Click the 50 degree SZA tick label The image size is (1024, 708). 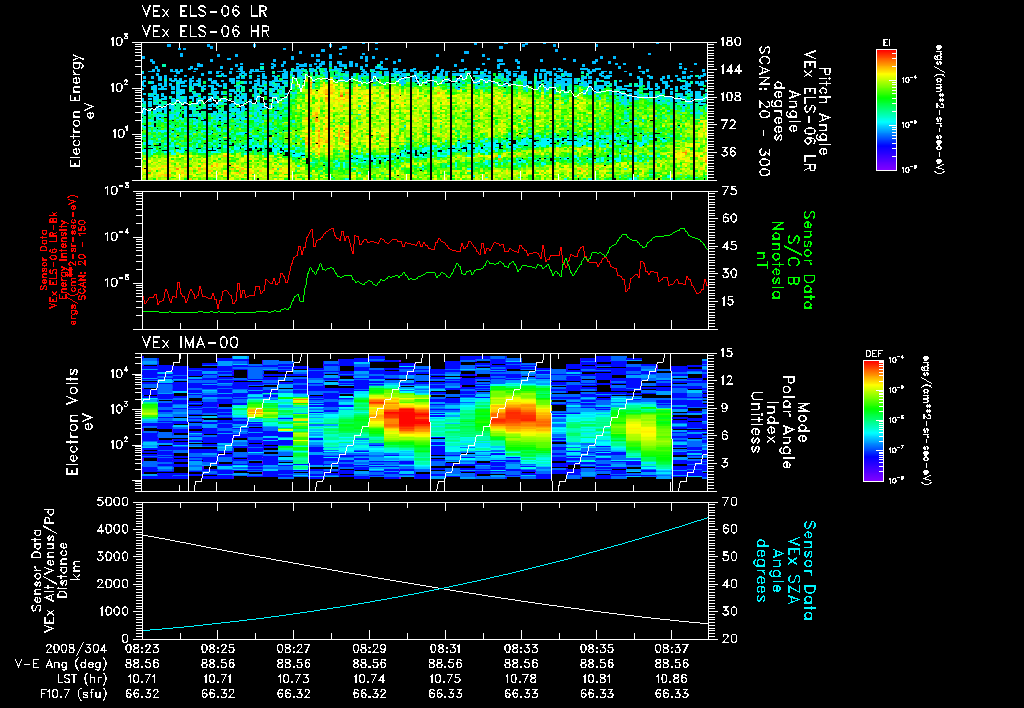[x=729, y=556]
